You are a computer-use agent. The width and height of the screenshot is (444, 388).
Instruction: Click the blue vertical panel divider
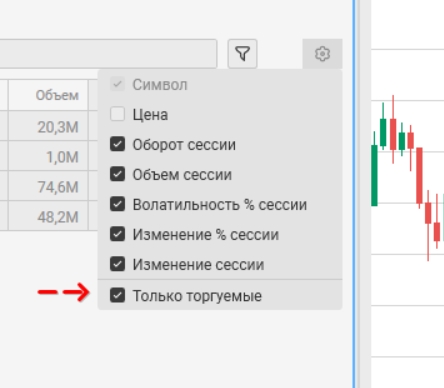coord(354,194)
